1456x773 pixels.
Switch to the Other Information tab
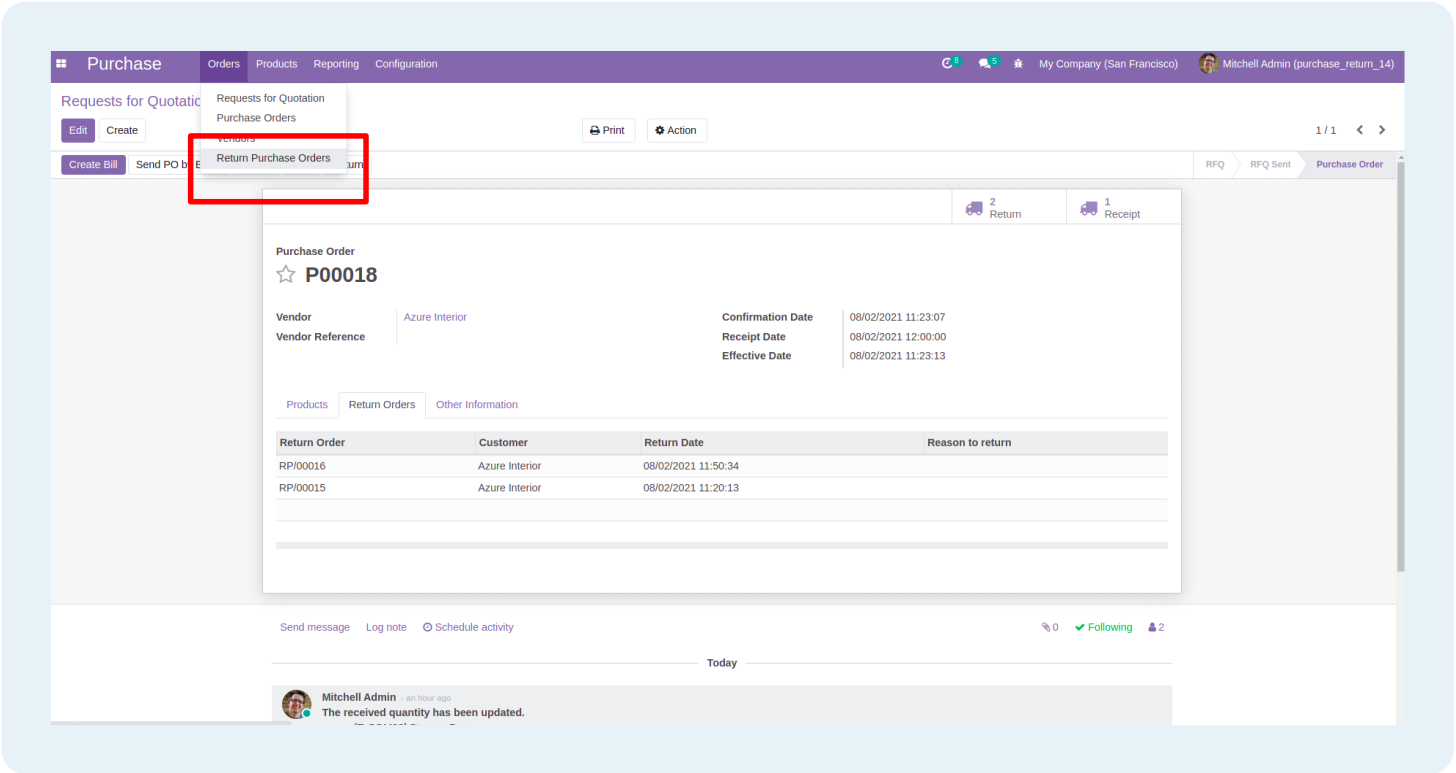coord(477,405)
